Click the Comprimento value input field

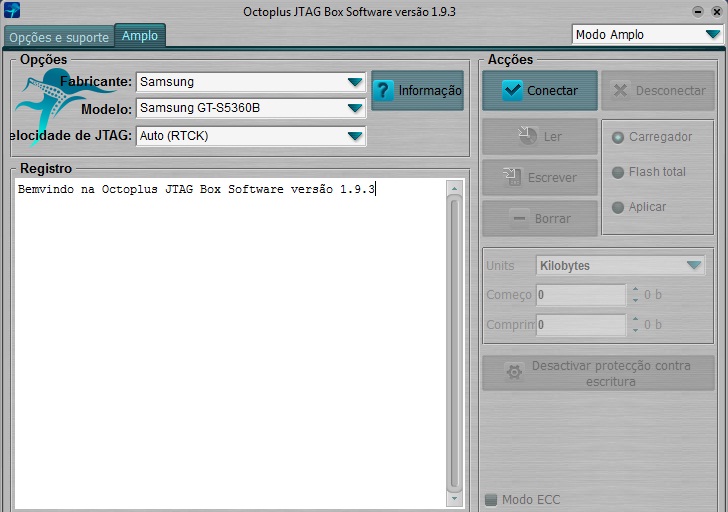click(580, 325)
